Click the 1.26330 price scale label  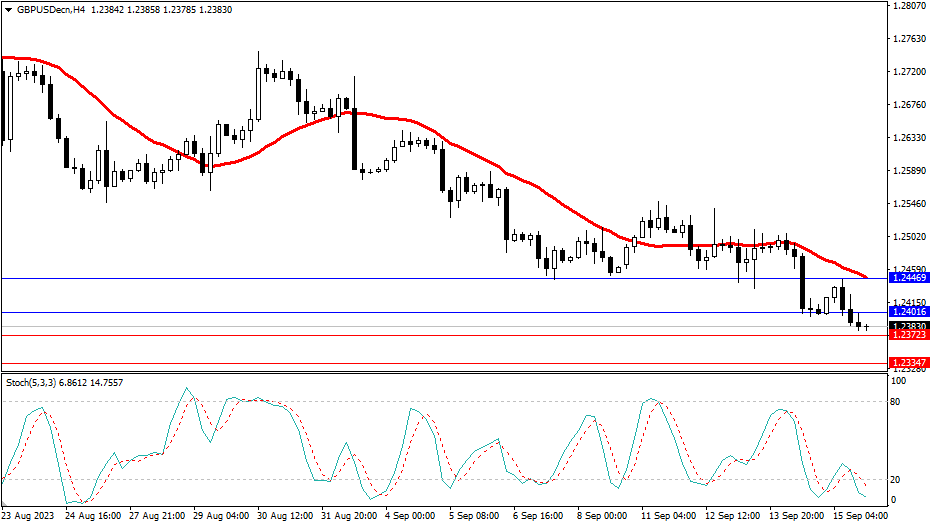(908, 138)
